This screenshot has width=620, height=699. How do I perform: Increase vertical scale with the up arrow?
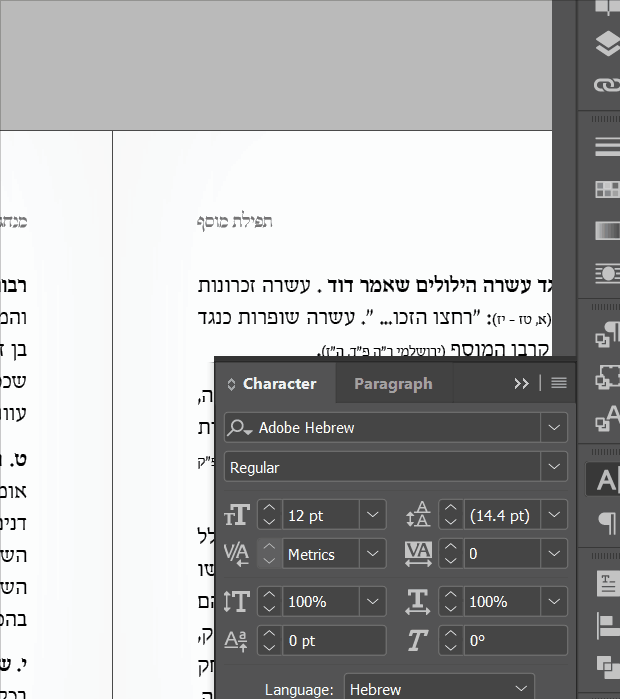pyautogui.click(x=269, y=595)
